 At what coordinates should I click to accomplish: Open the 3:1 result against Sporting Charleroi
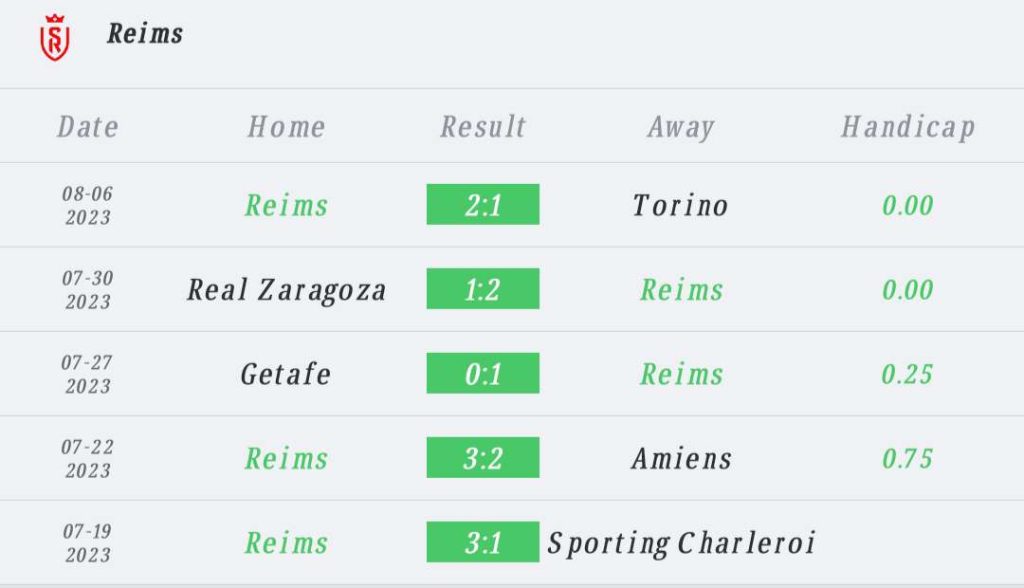pyautogui.click(x=483, y=542)
